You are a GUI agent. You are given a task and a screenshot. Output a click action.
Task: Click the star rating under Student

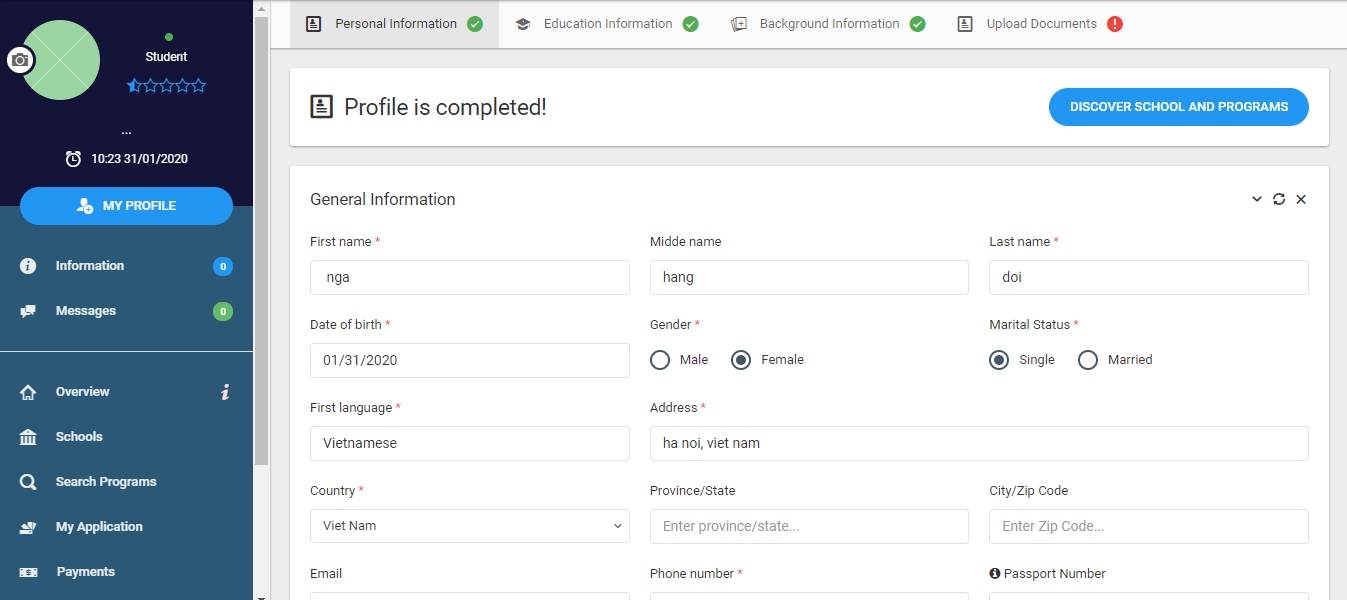coord(166,86)
